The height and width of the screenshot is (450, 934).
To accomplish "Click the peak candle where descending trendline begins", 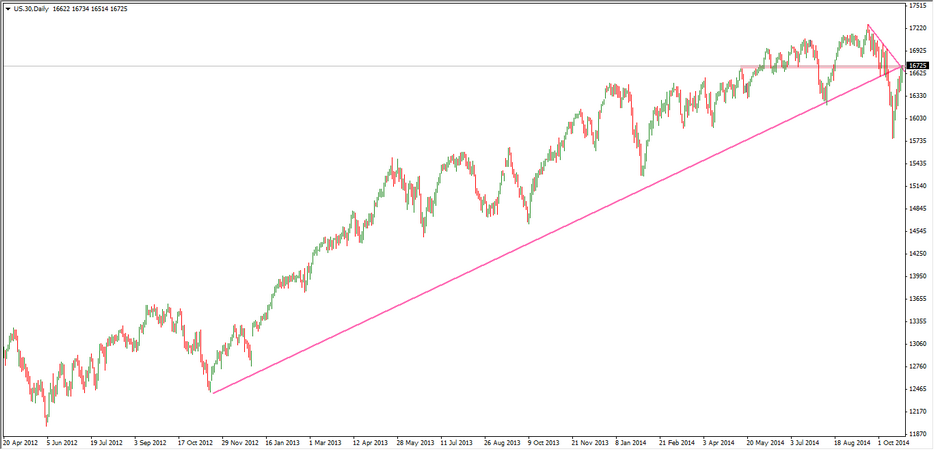I will pyautogui.click(x=868, y=26).
